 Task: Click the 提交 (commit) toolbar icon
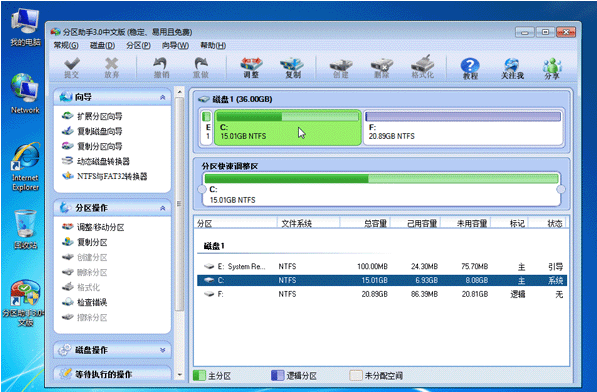(72, 68)
